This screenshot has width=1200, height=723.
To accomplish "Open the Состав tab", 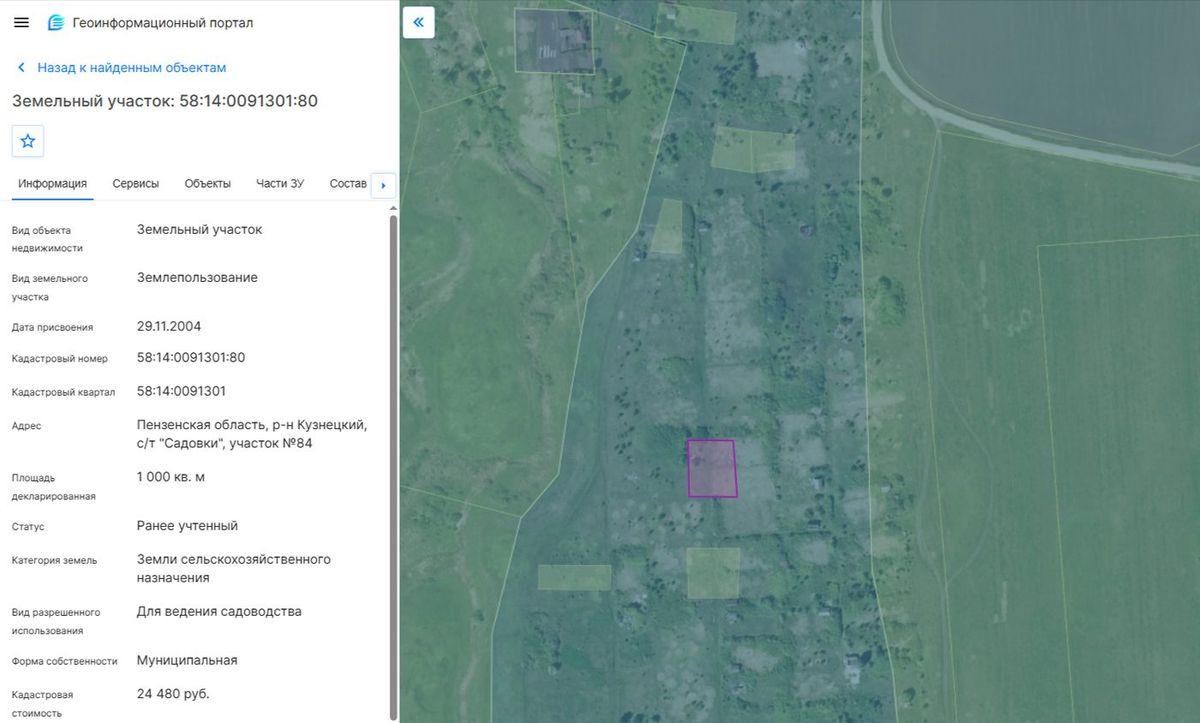I will (348, 184).
